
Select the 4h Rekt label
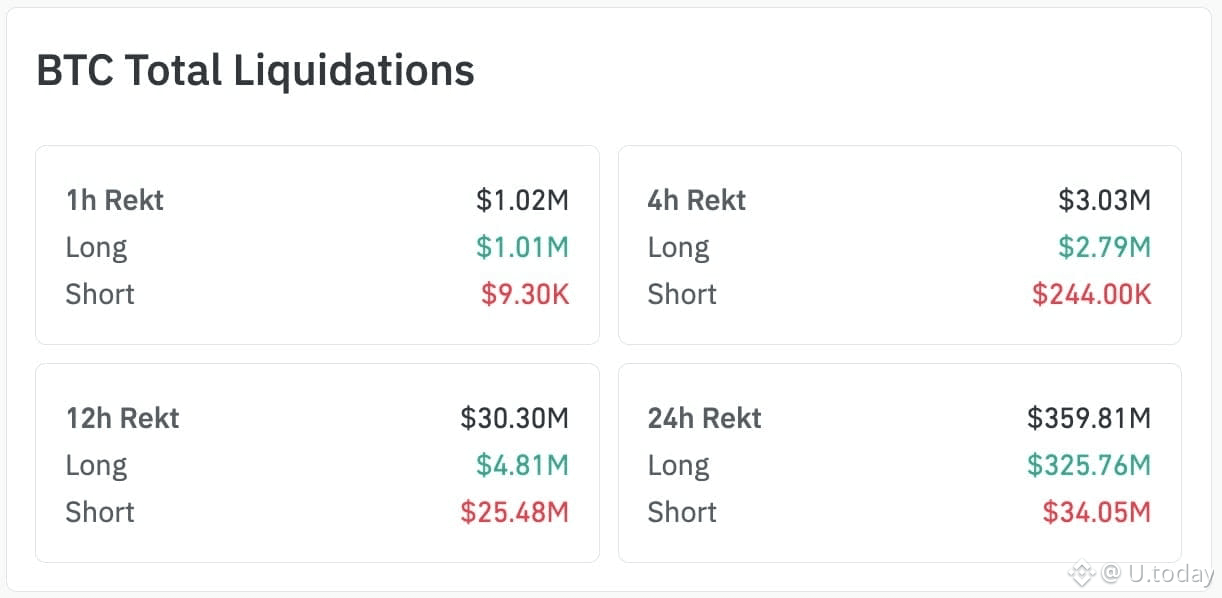coord(696,200)
